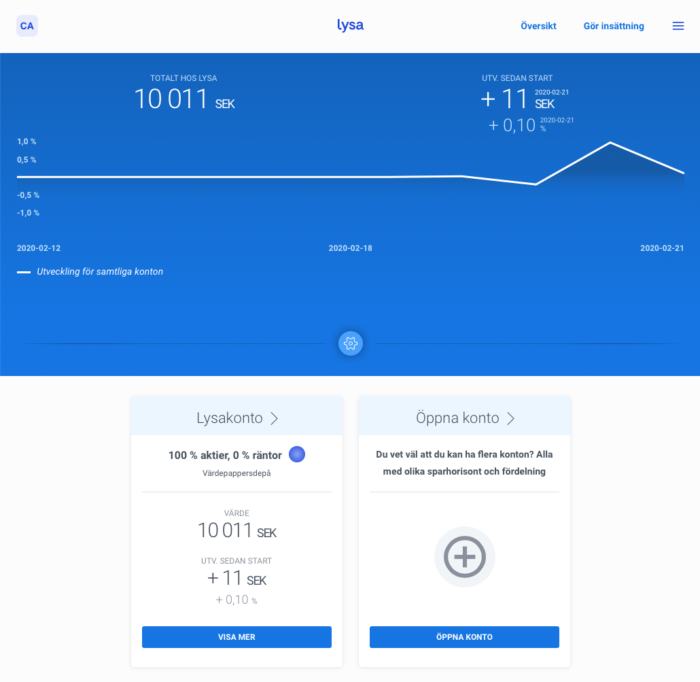Click the lysa logo
The height and width of the screenshot is (682, 700).
[350, 25]
